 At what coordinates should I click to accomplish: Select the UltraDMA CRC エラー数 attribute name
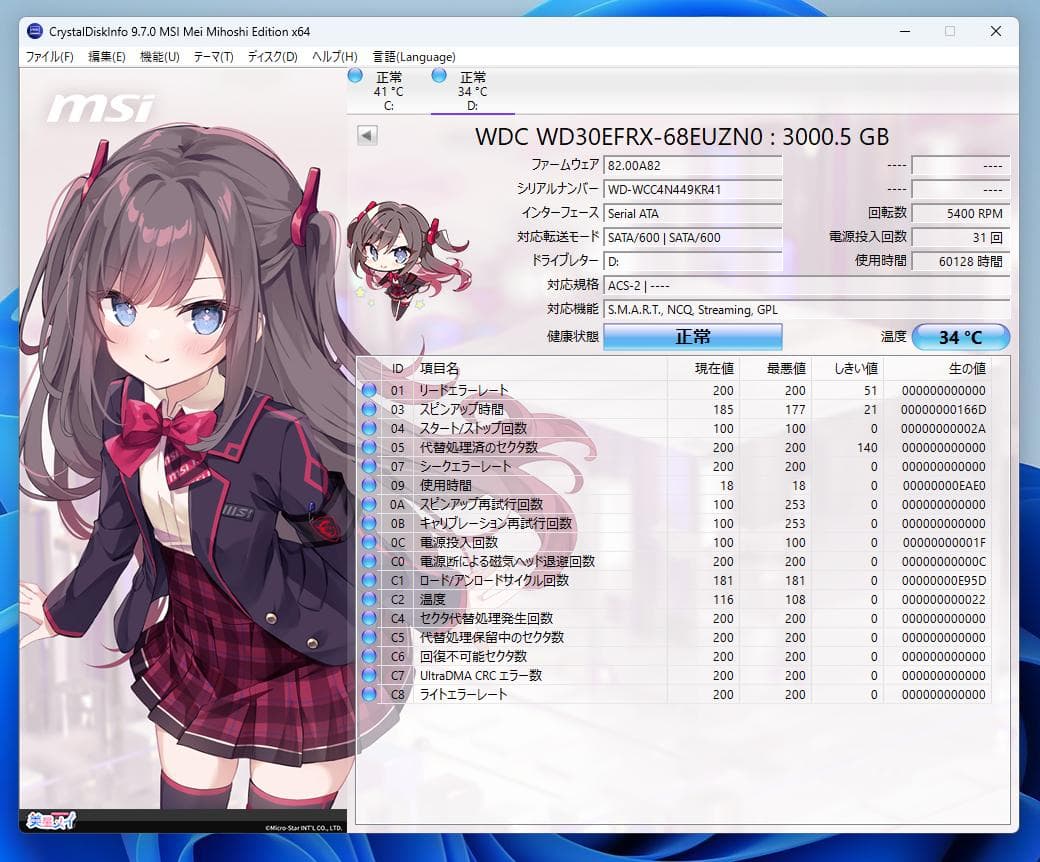pos(481,676)
